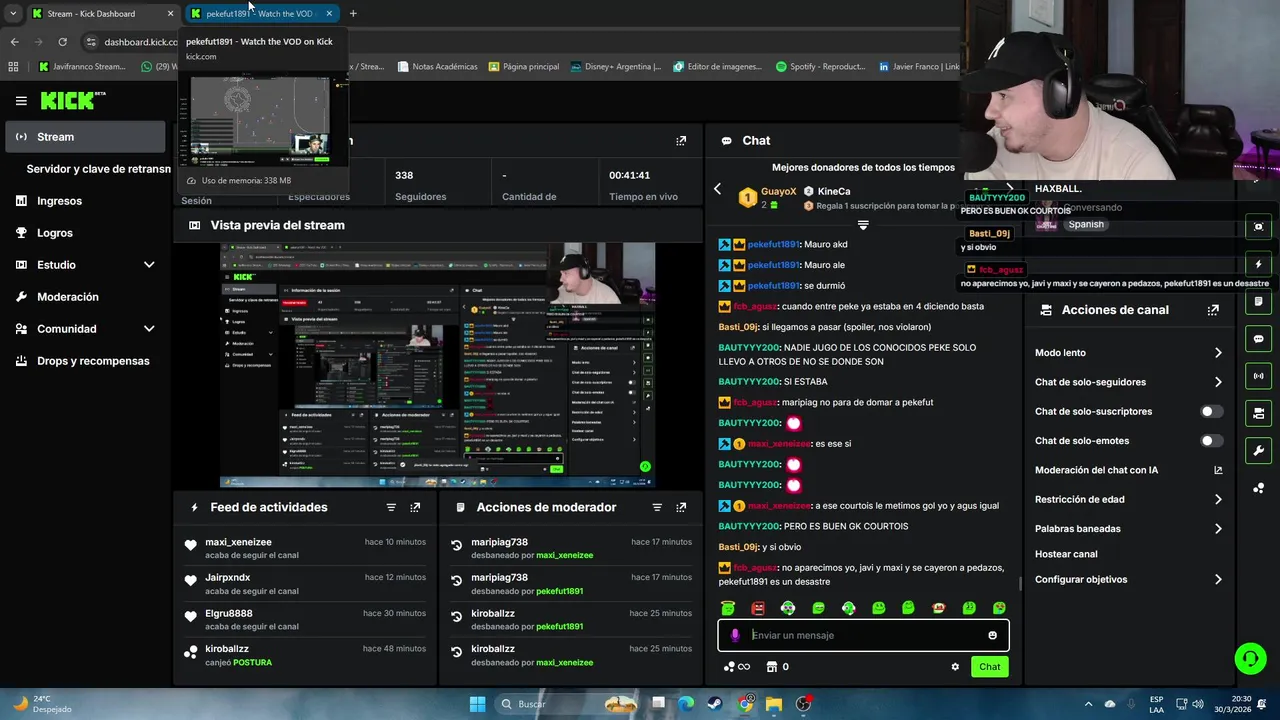This screenshot has height=720, width=1280.
Task: Send message with green Chat button
Action: pyautogui.click(x=989, y=667)
